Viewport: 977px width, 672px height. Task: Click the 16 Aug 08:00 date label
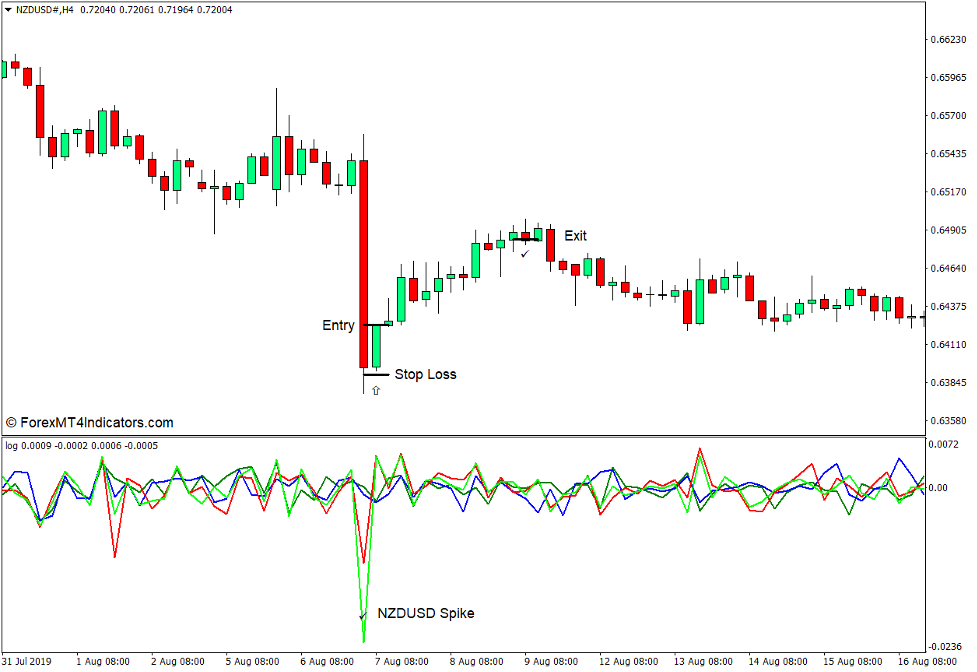[936, 661]
